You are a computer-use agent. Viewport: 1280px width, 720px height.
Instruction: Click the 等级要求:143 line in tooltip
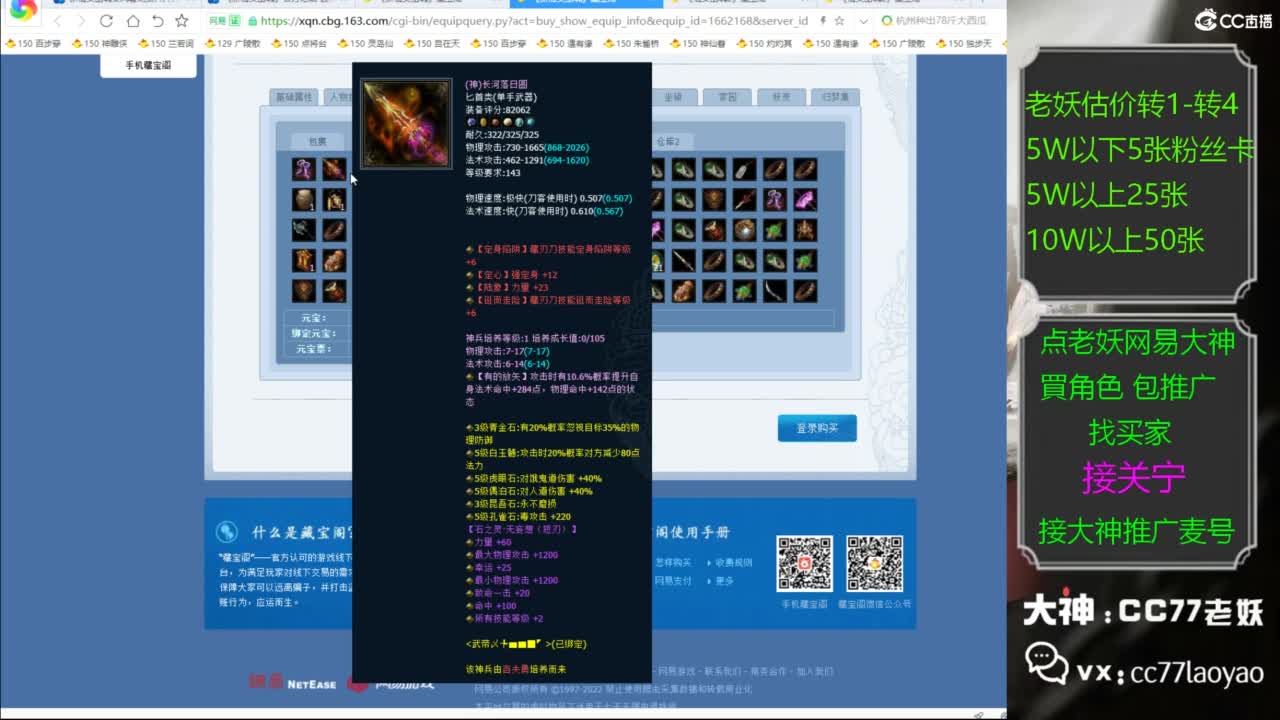(493, 173)
